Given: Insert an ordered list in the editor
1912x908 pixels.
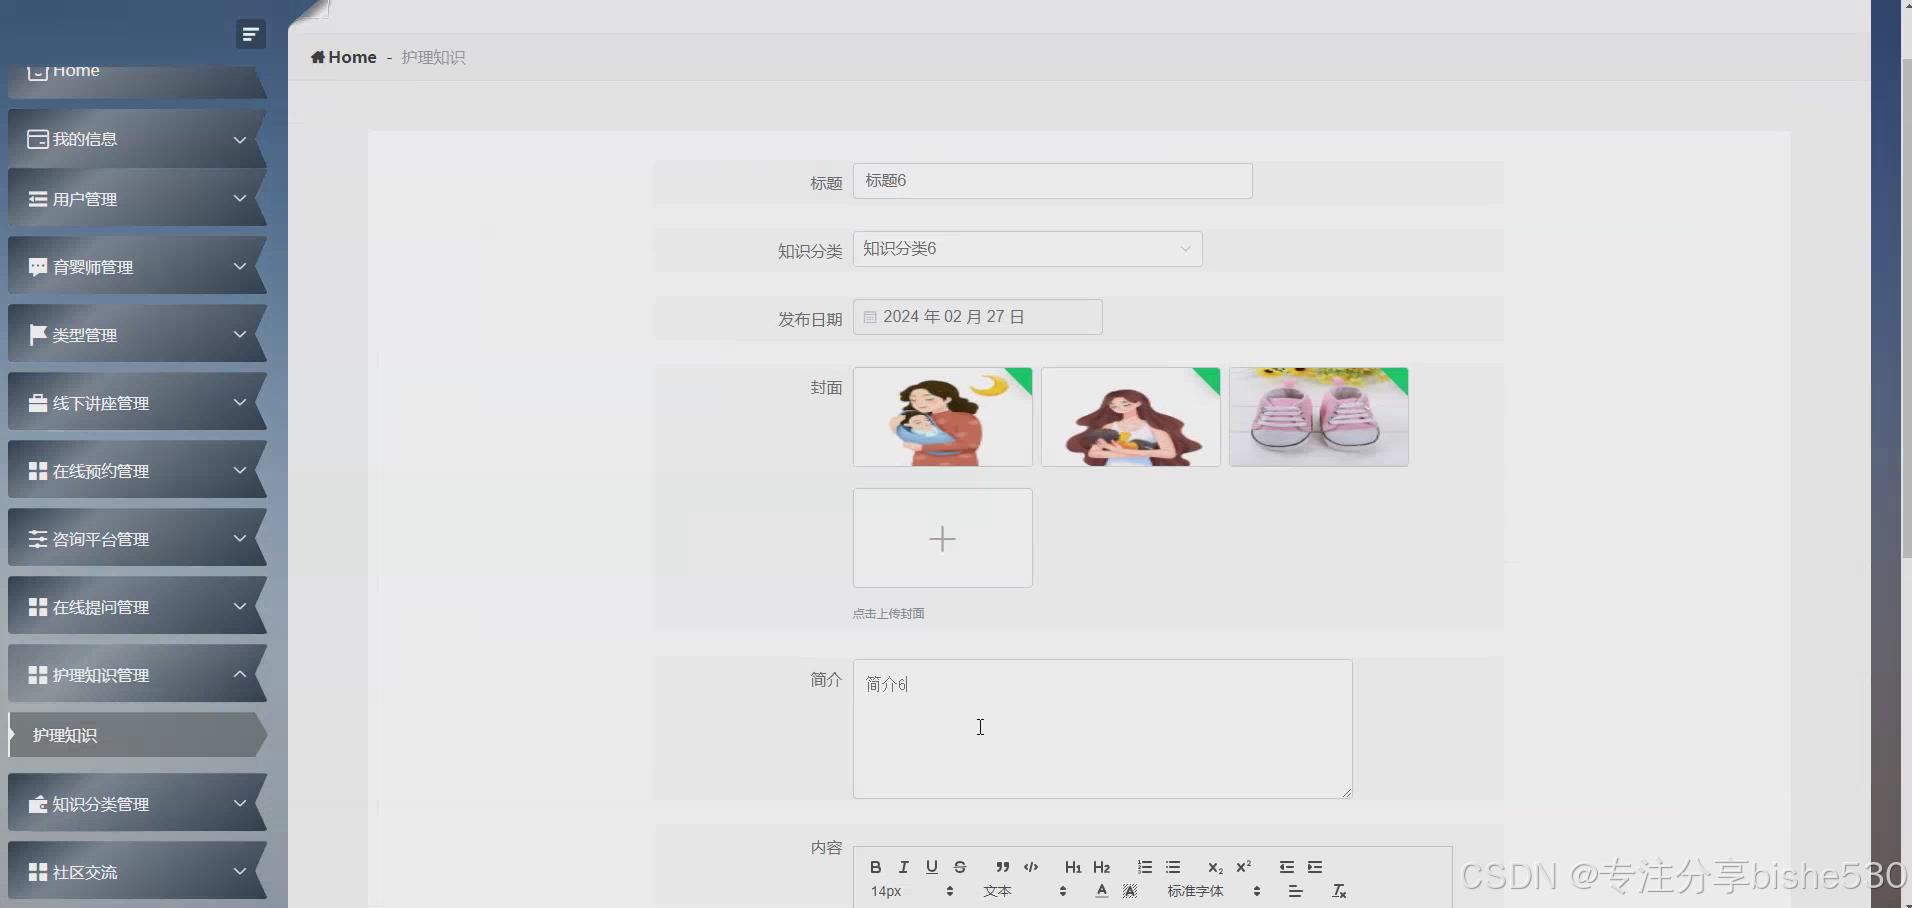Looking at the screenshot, I should [x=1145, y=867].
